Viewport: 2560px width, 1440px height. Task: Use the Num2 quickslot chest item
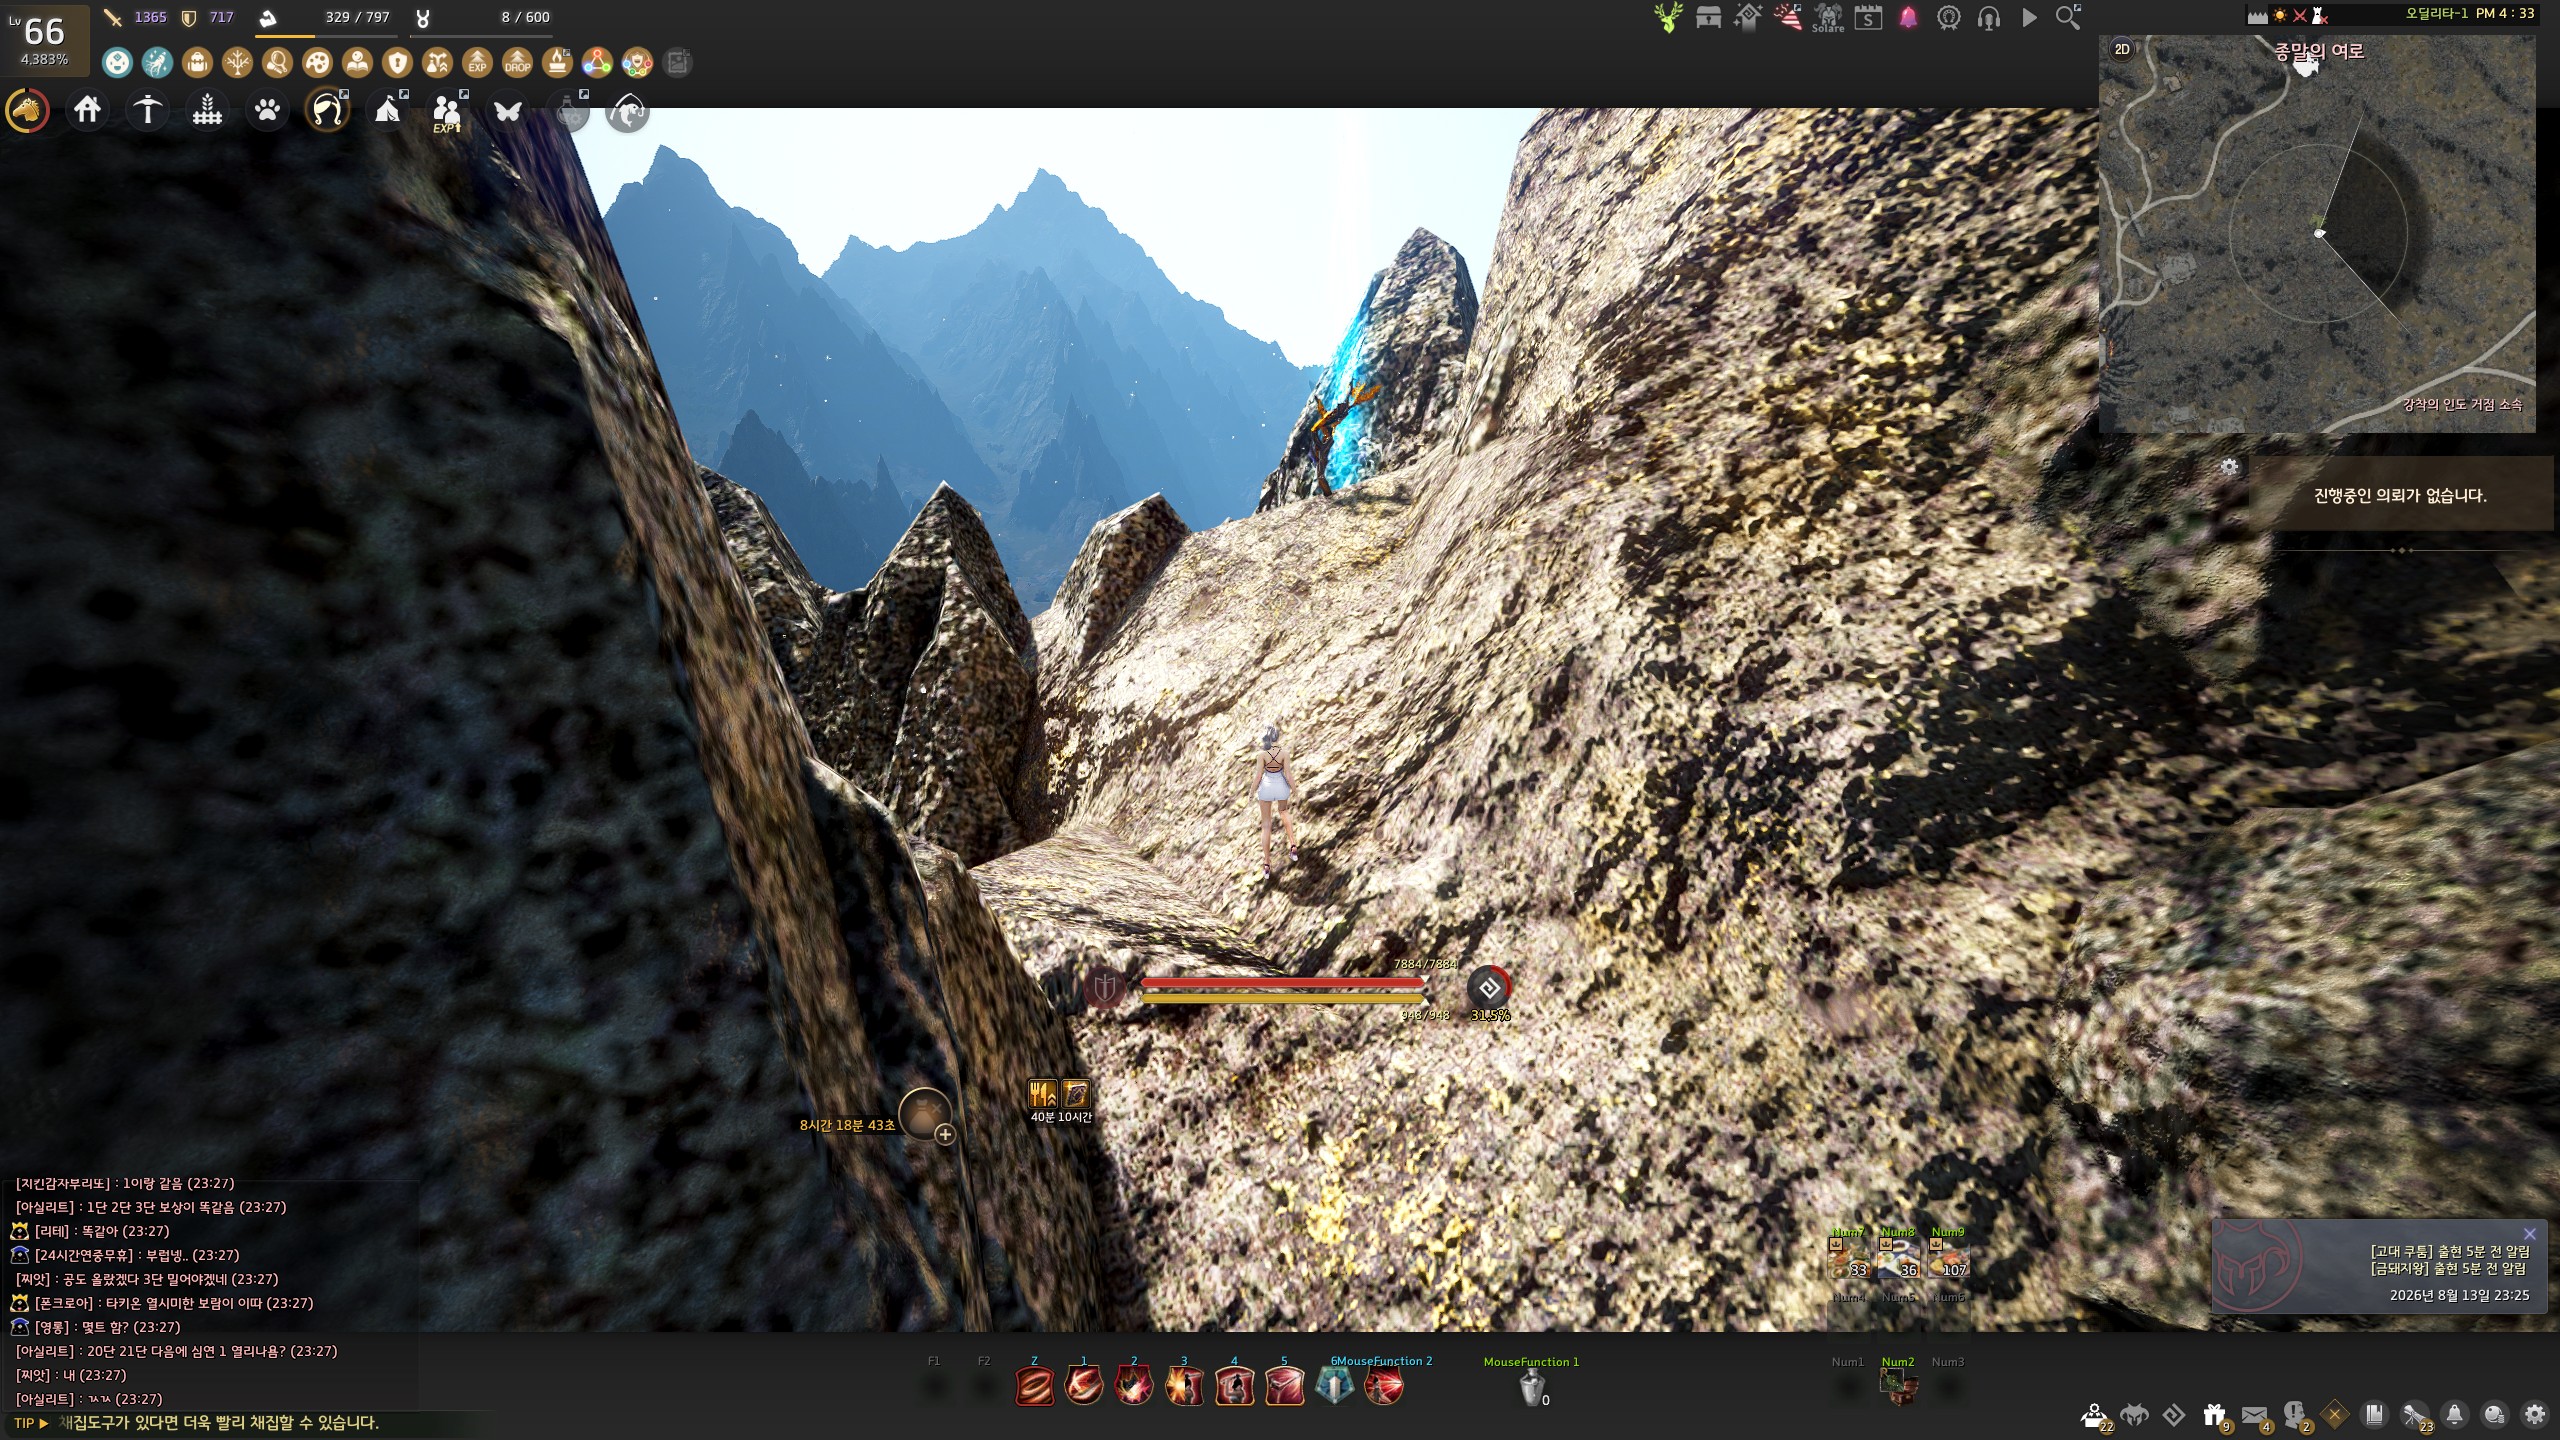[x=1898, y=1386]
